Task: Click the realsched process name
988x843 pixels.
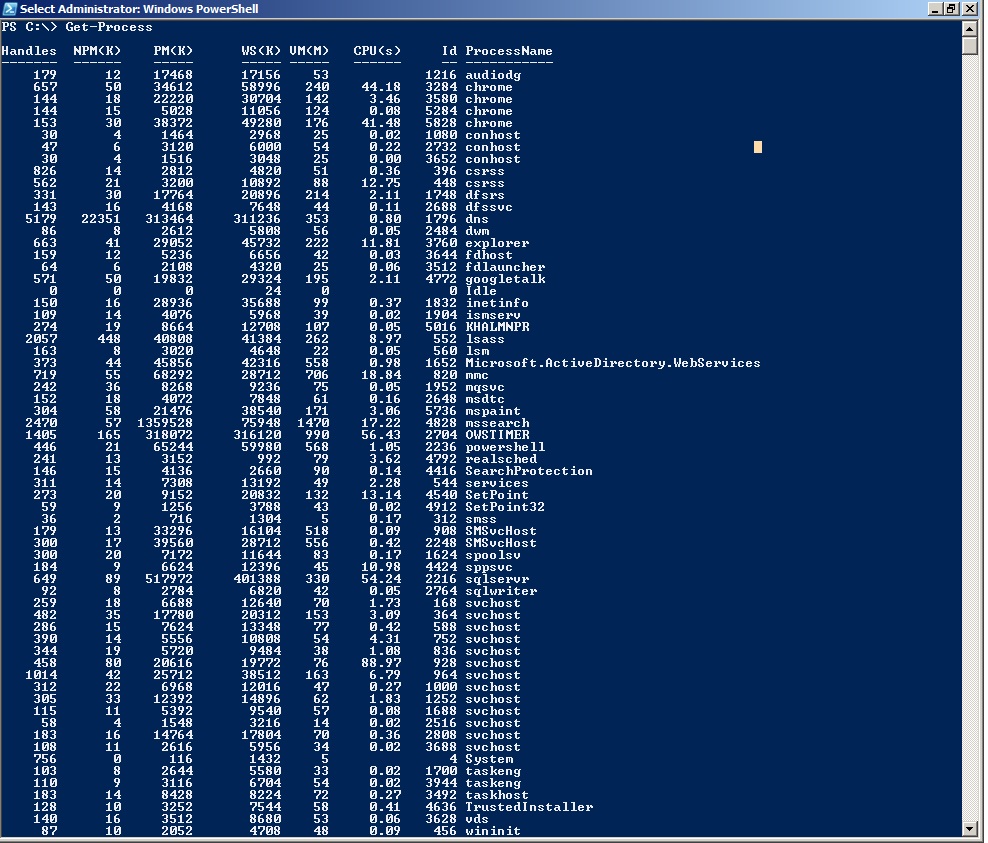Action: (x=501, y=459)
